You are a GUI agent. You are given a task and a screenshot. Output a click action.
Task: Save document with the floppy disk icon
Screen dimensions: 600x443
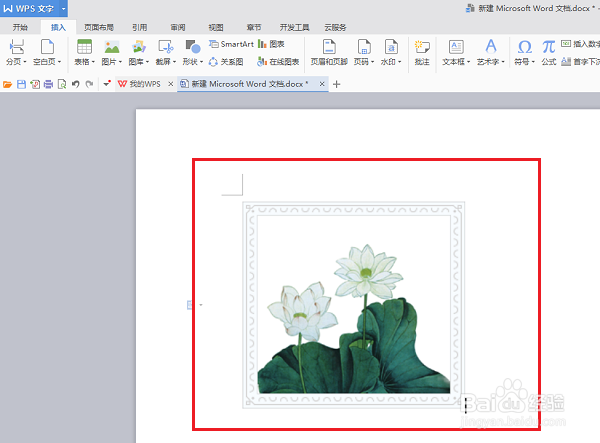21,84
